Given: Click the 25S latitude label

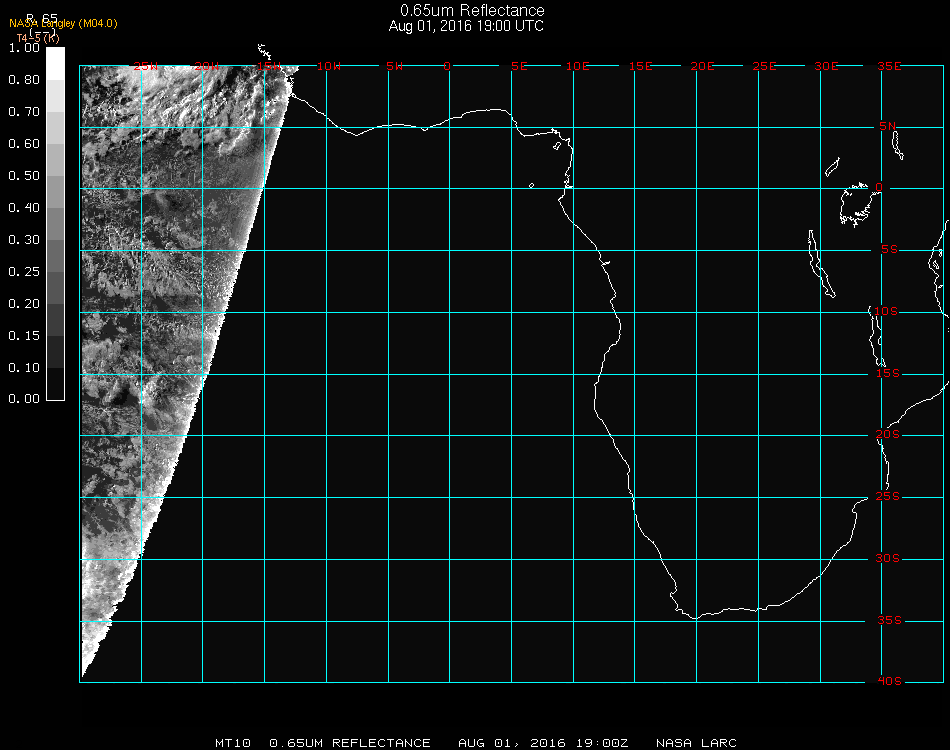Looking at the screenshot, I should (x=888, y=497).
